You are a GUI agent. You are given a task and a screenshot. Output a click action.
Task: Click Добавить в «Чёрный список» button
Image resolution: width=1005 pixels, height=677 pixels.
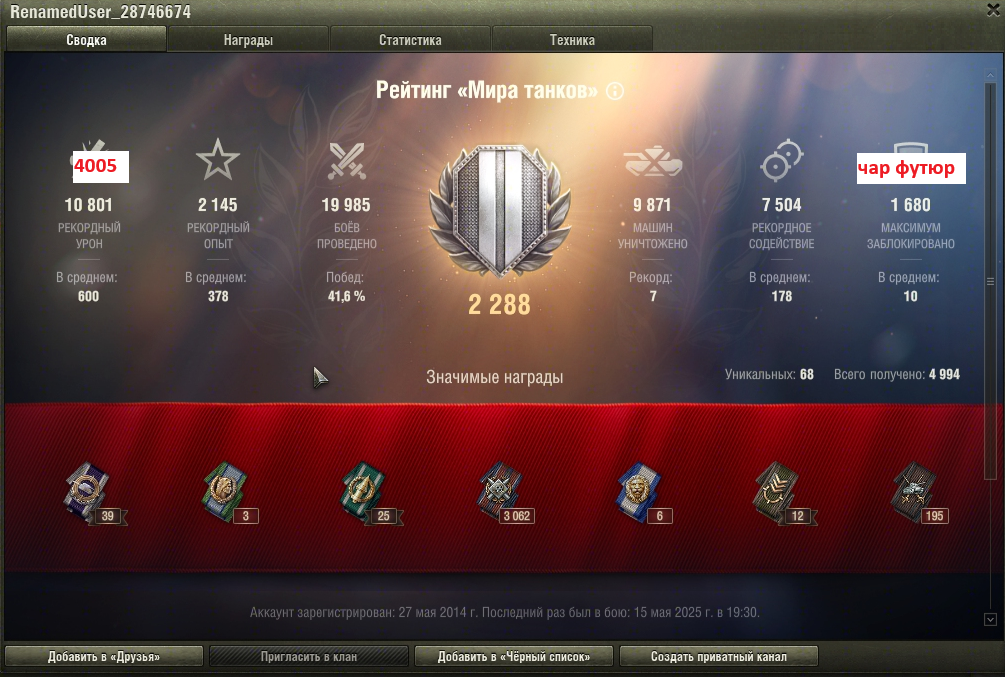[x=514, y=656]
